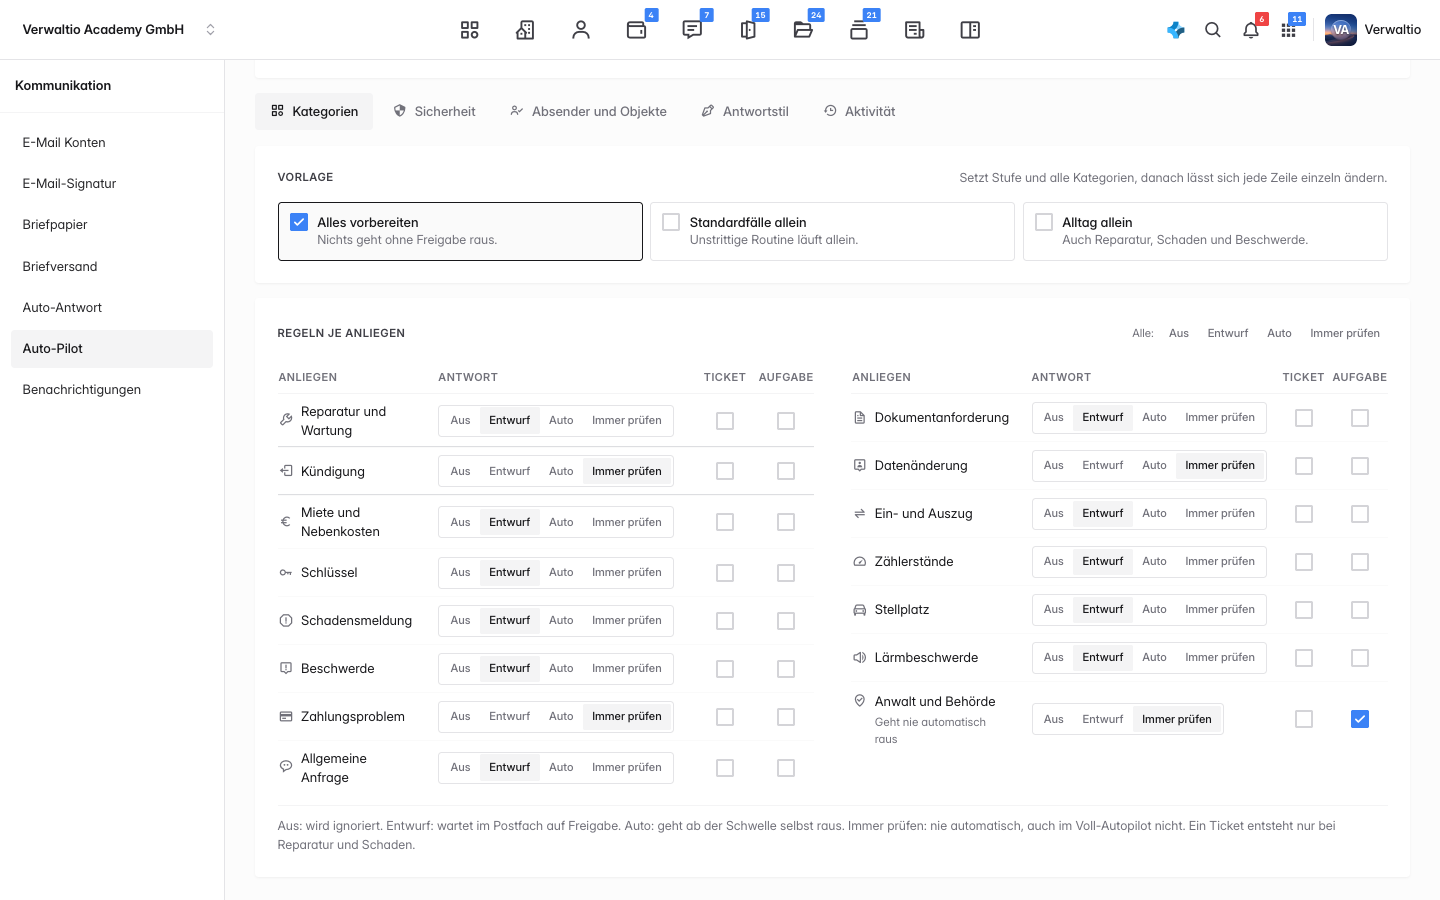Switch to the Kategorien tab
1440x900 pixels.
tap(314, 111)
